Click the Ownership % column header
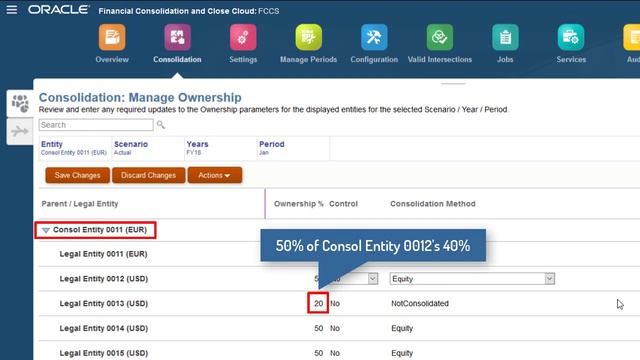The image size is (640, 360). (x=299, y=204)
